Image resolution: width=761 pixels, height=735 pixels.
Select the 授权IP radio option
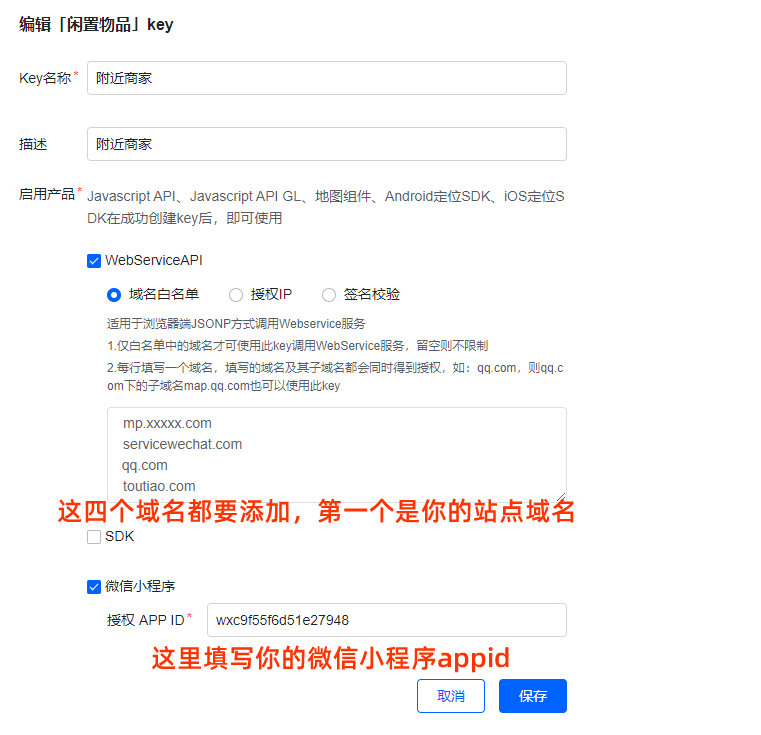click(x=236, y=295)
